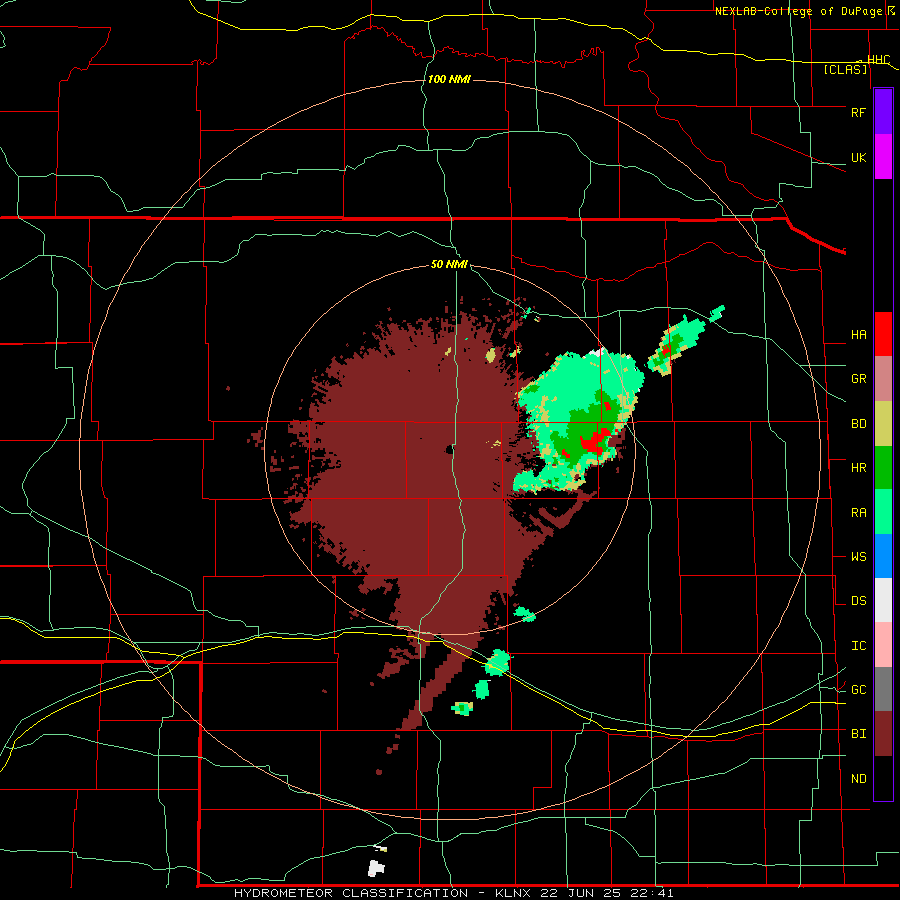Click the [CLAS] units label
Screen dimensions: 900x900
845,69
